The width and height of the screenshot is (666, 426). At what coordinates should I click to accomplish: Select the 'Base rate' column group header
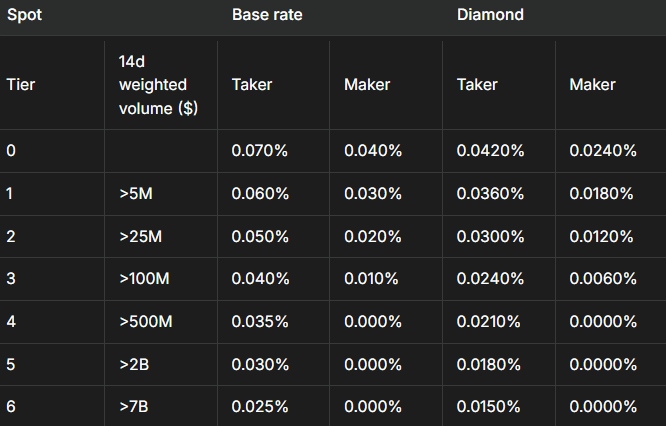[x=267, y=15]
